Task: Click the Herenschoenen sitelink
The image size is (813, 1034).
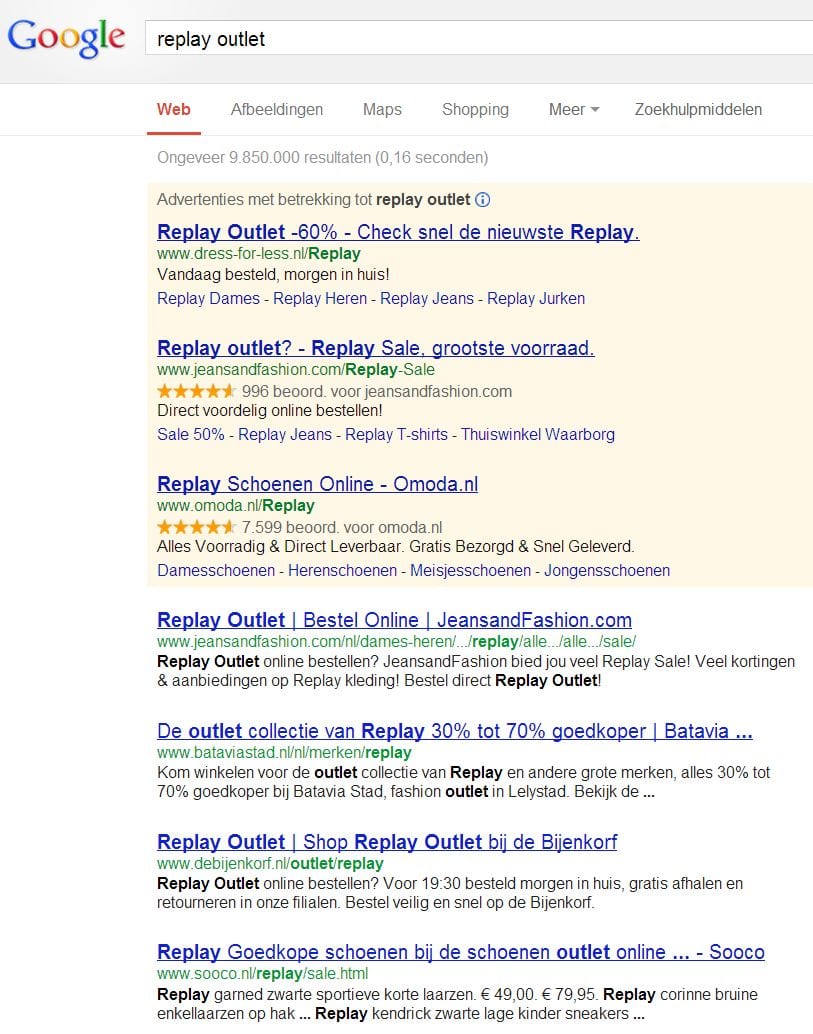Action: (x=342, y=570)
